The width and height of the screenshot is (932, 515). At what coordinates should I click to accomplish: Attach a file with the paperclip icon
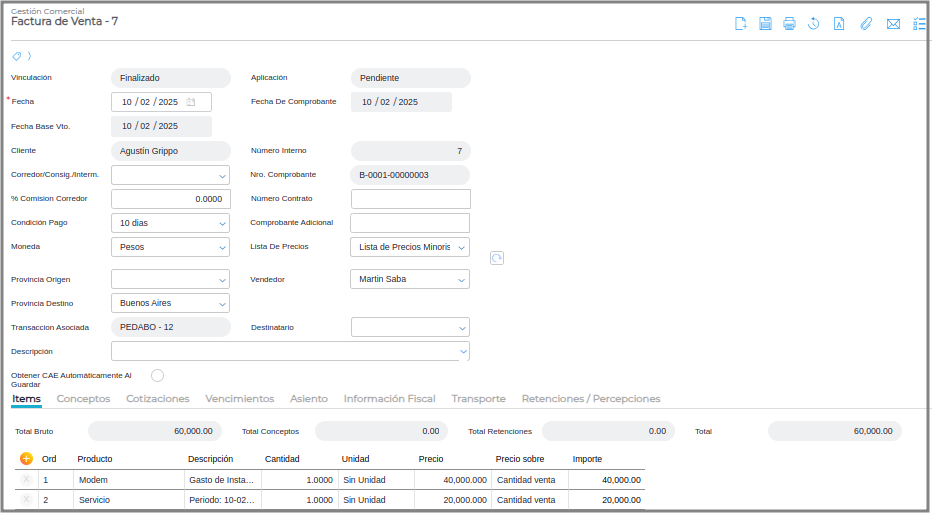pyautogui.click(x=867, y=24)
